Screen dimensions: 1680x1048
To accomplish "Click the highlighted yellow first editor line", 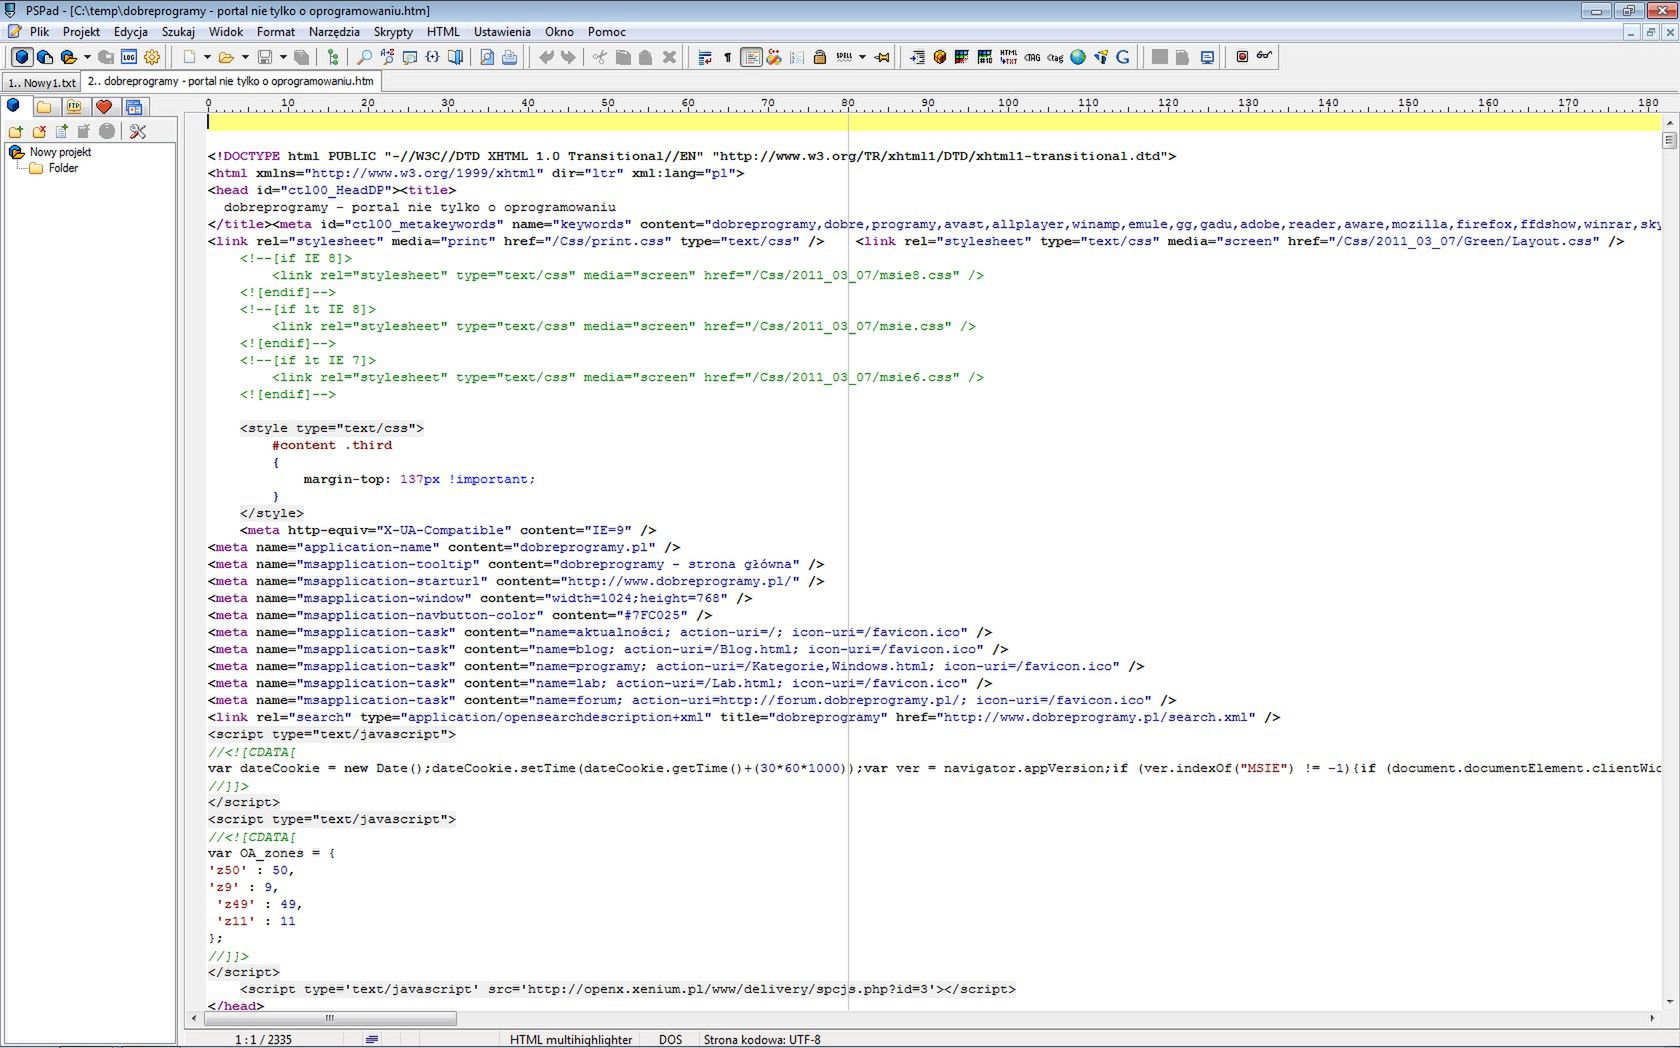I will (933, 122).
